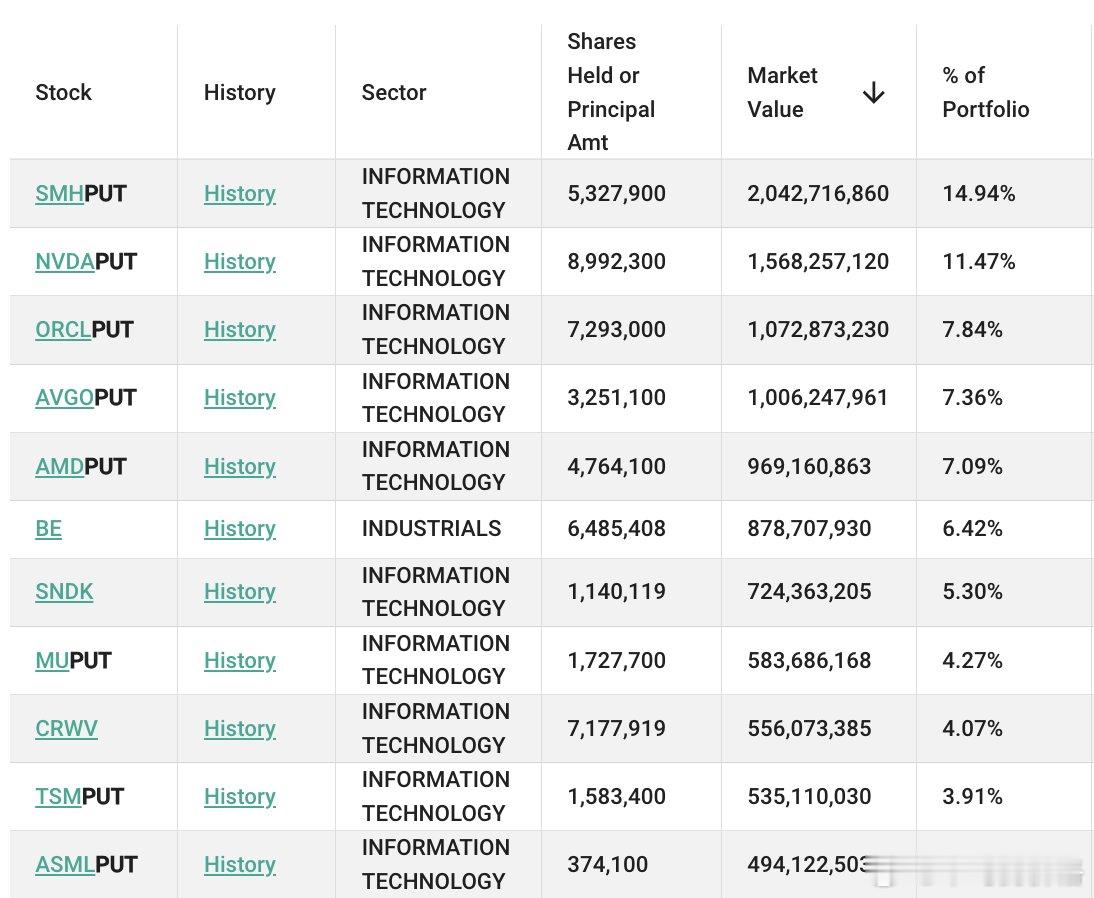Viewport: 1094px width, 898px height.
Task: Select market value 1,568,257,120
Action: (818, 262)
